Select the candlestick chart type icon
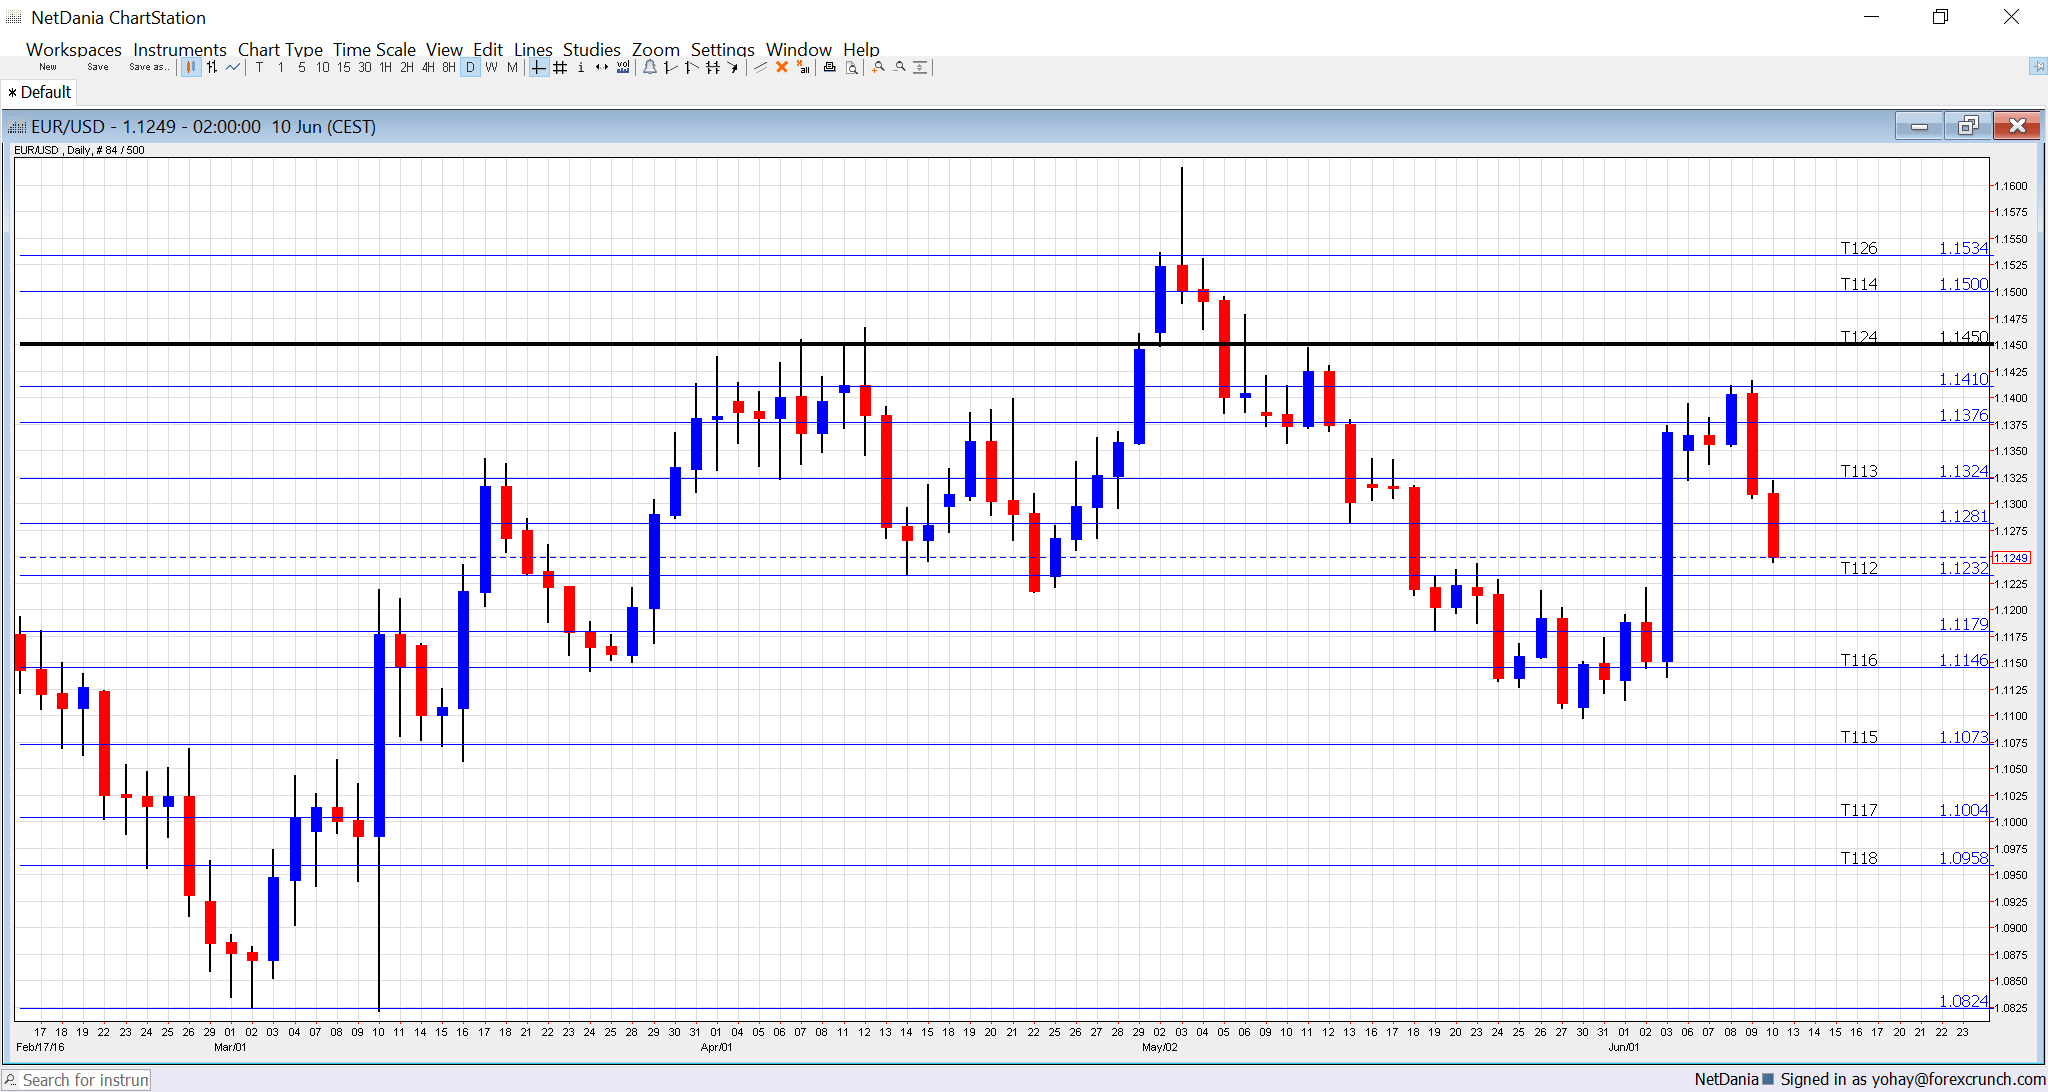 click(x=191, y=67)
